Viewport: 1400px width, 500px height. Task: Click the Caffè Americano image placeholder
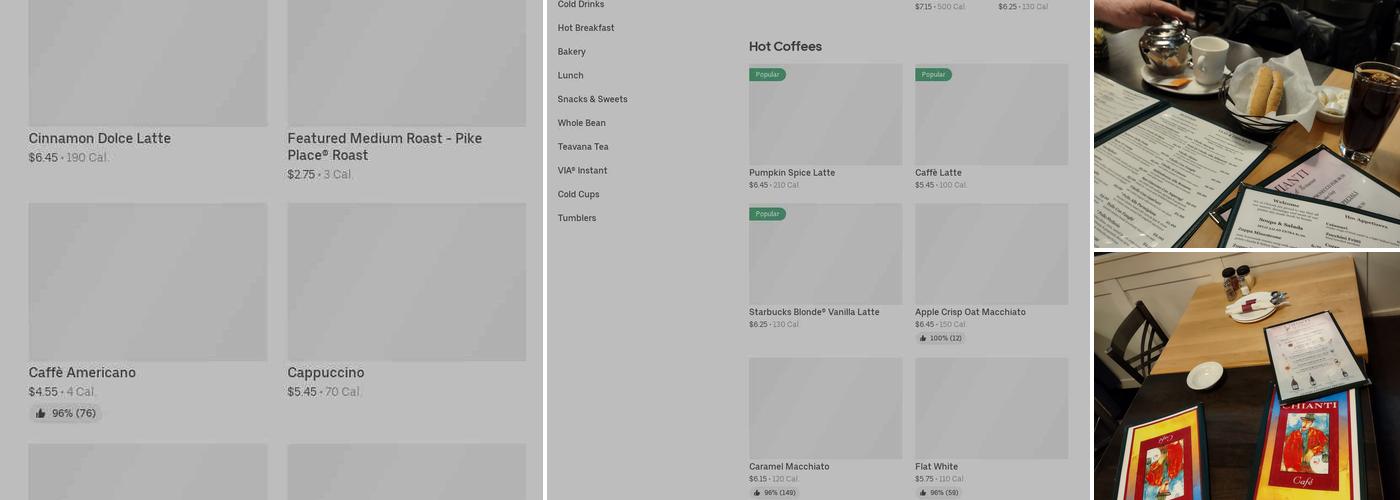pyautogui.click(x=148, y=282)
